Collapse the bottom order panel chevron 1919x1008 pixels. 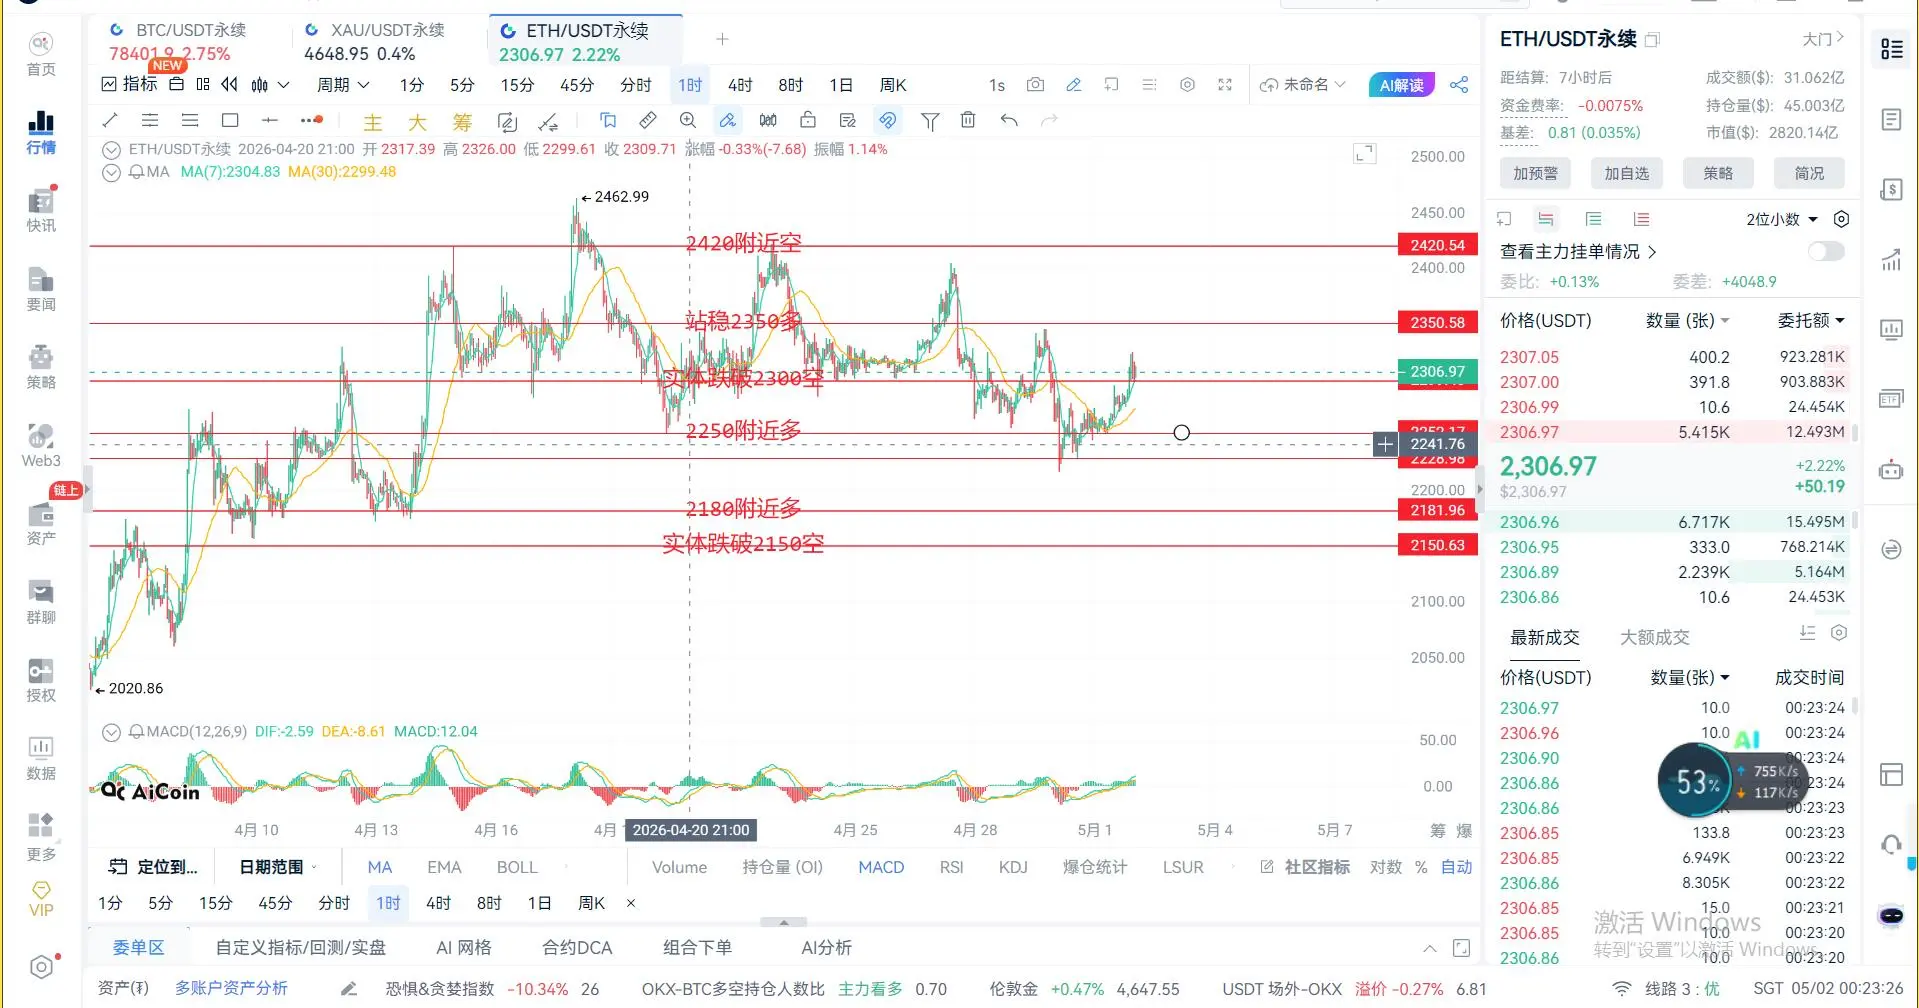[x=1430, y=948]
